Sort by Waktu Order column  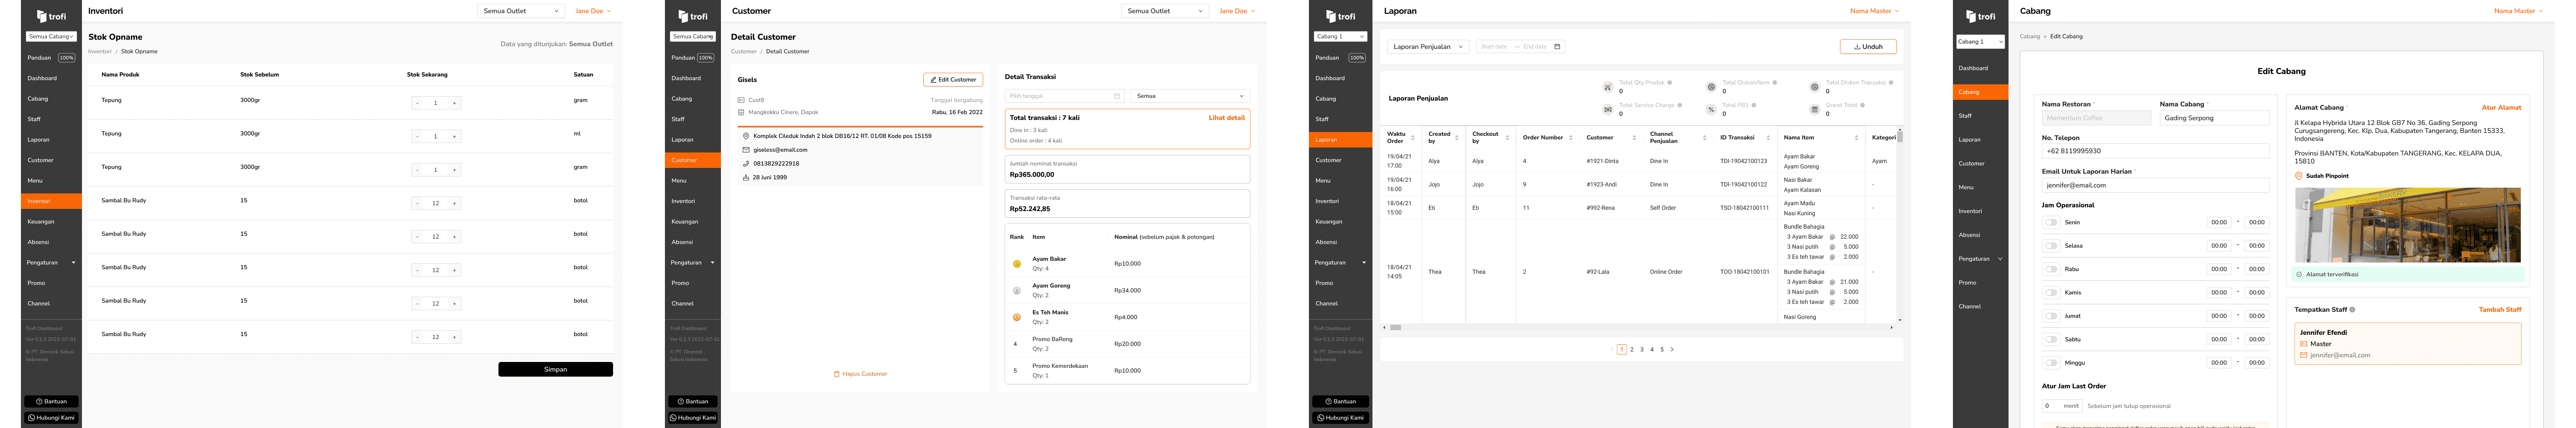pyautogui.click(x=1412, y=137)
